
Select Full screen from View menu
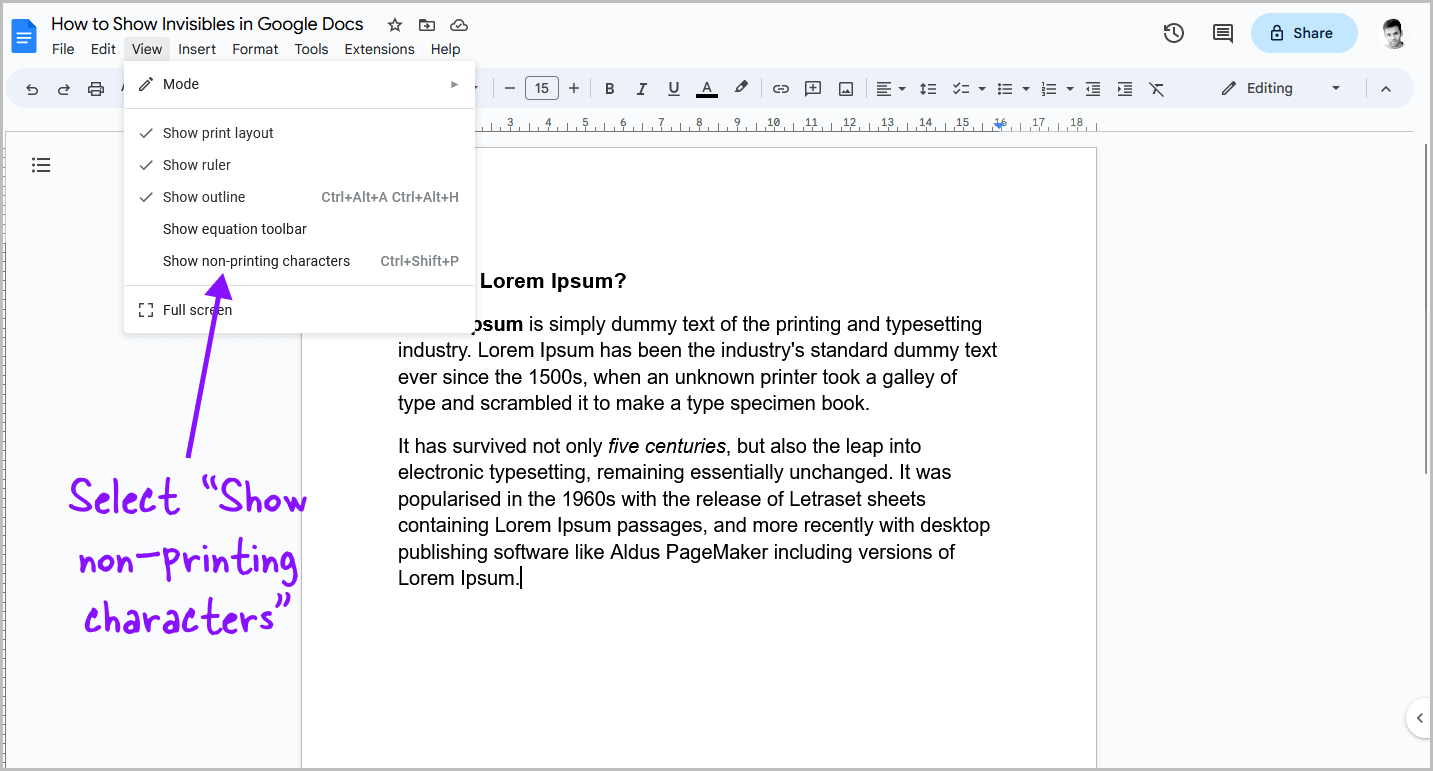click(197, 309)
